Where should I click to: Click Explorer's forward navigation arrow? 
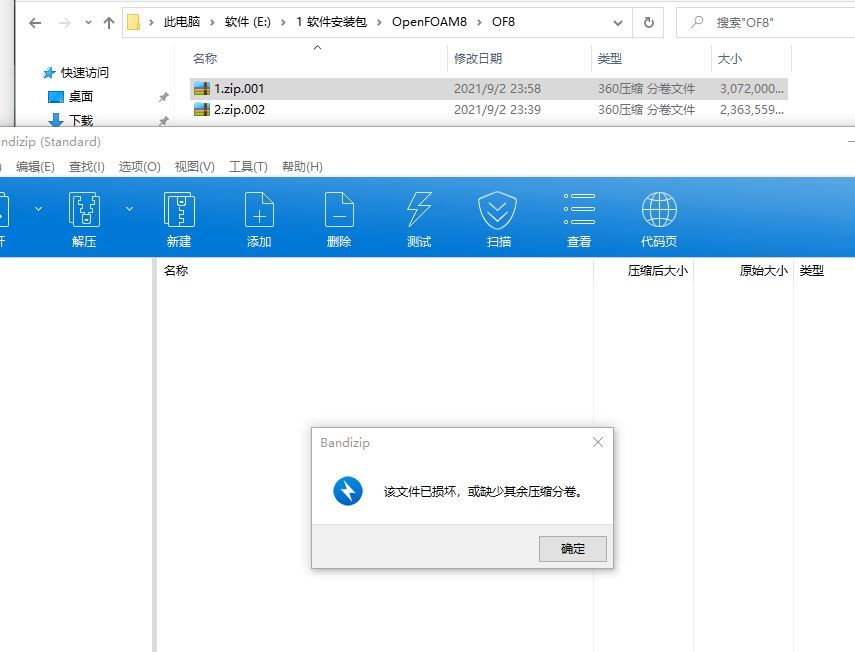64,23
